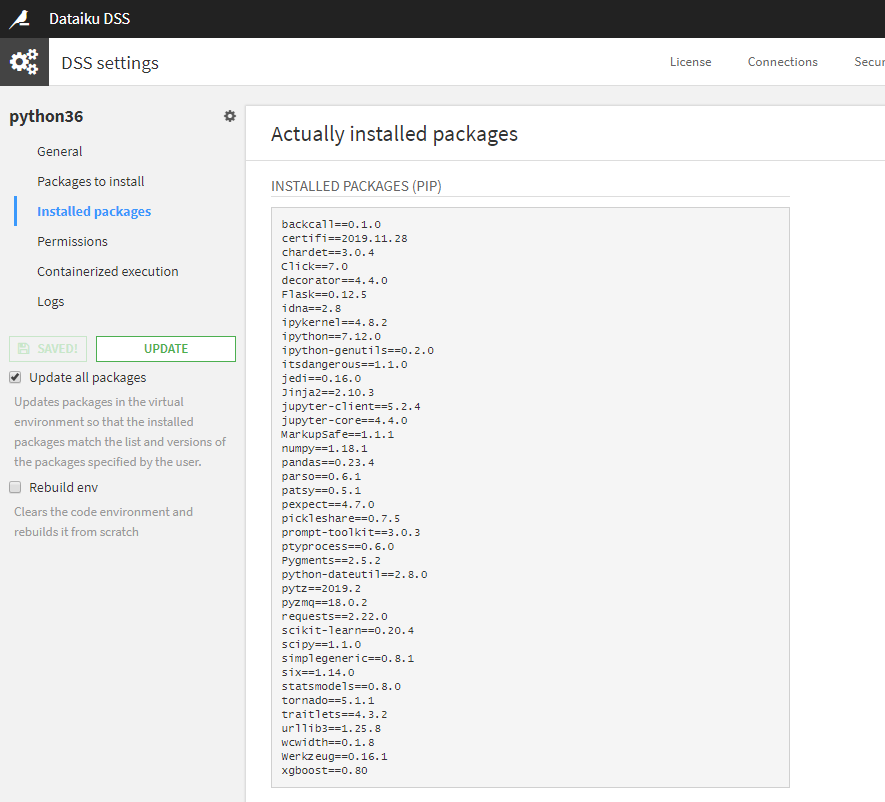885x802 pixels.
Task: Open Packages to install section
Action: [91, 181]
